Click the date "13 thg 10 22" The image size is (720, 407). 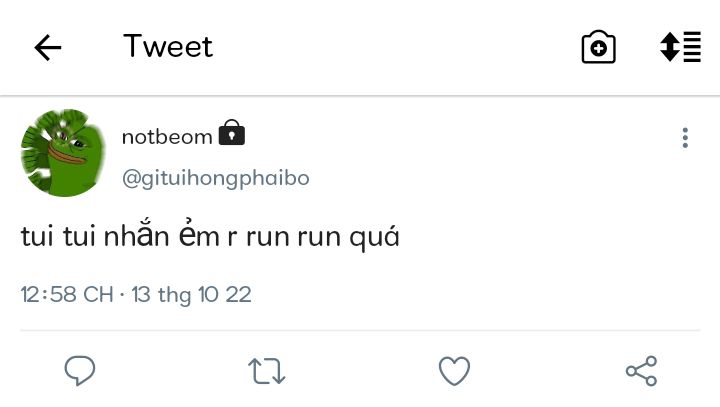tap(191, 295)
